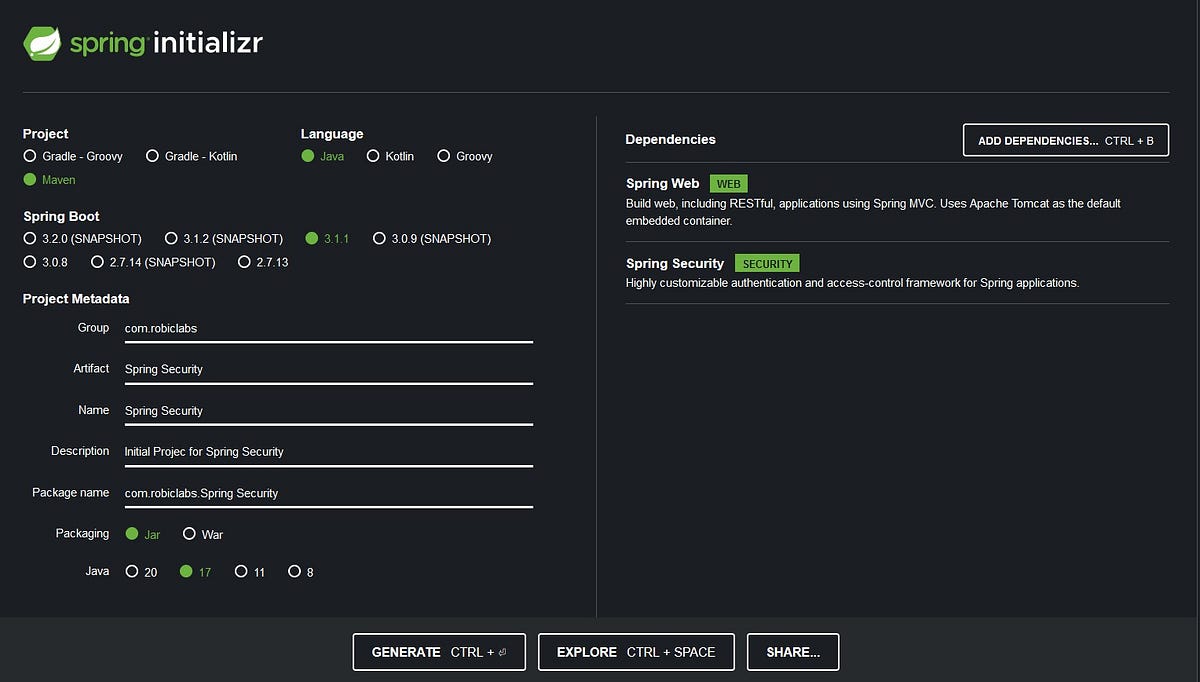Open the Add Dependencies dialog

[1066, 141]
